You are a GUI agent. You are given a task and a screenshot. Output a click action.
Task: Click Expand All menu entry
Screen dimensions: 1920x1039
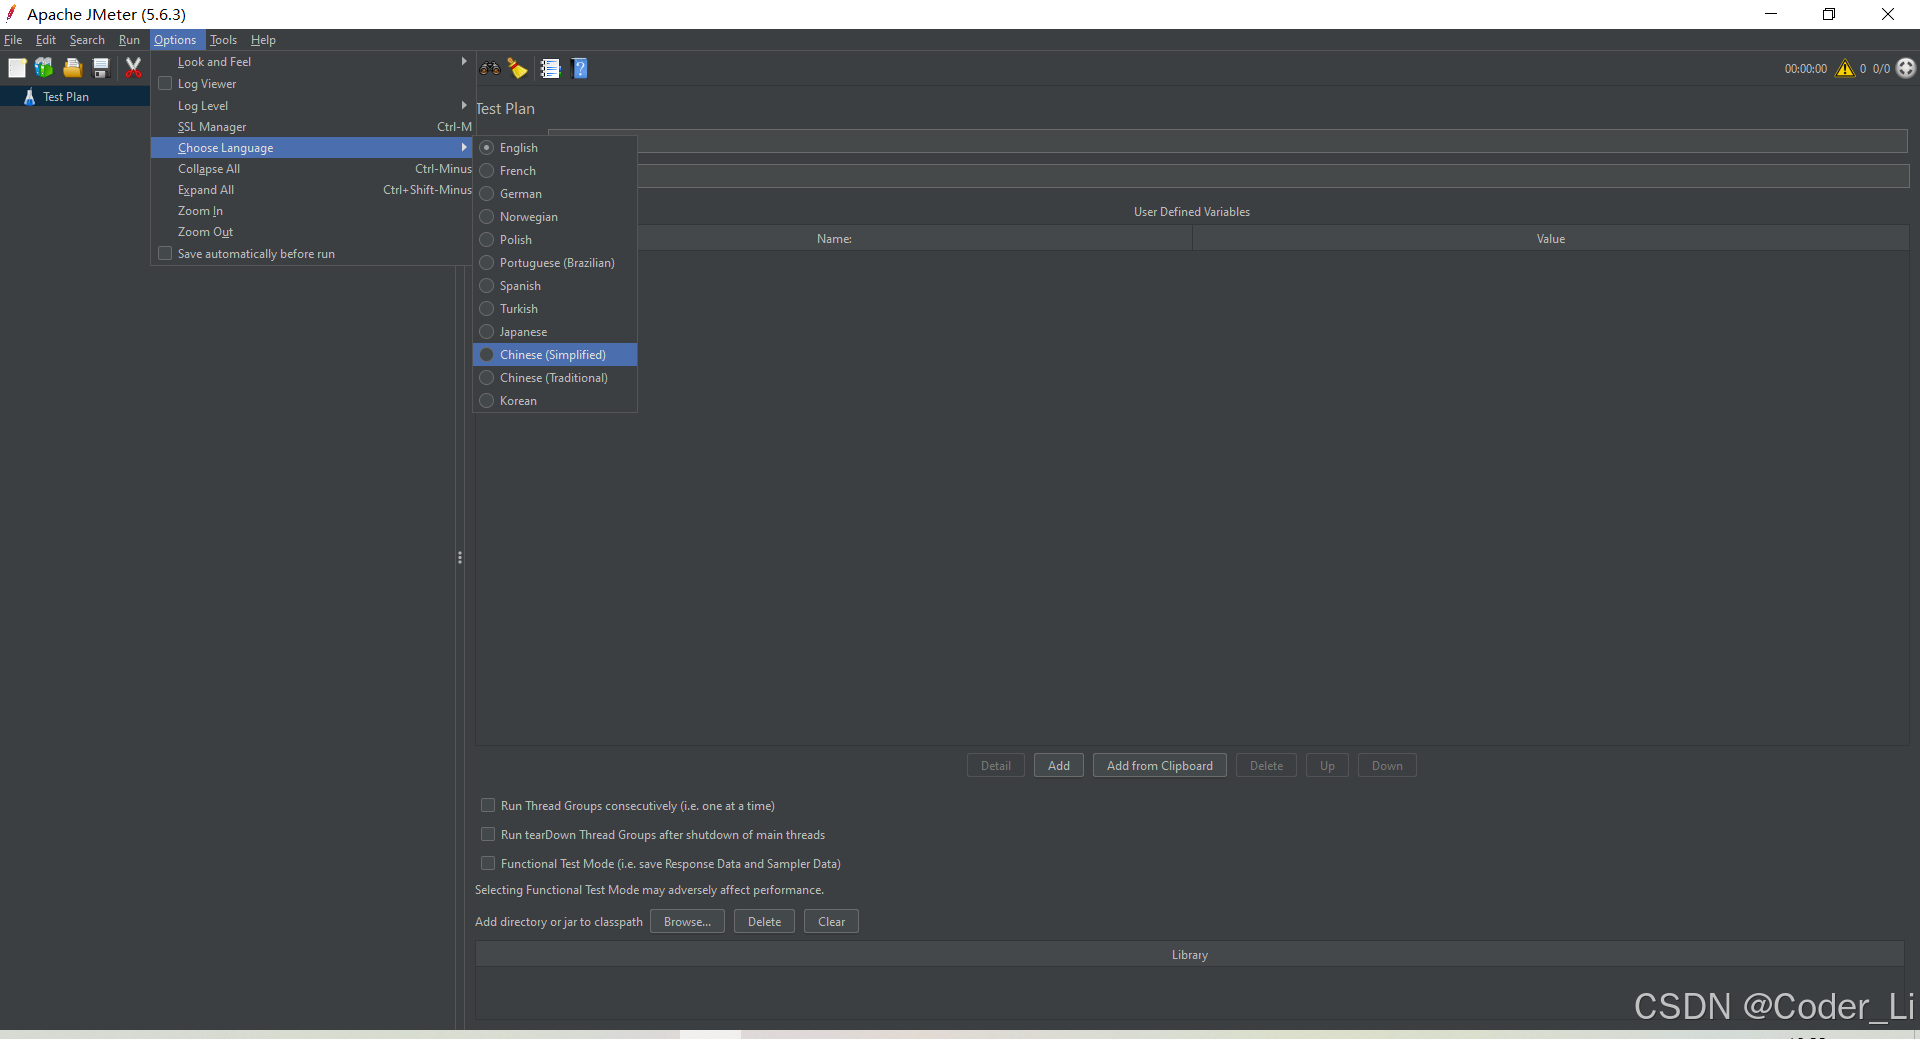[311, 190]
